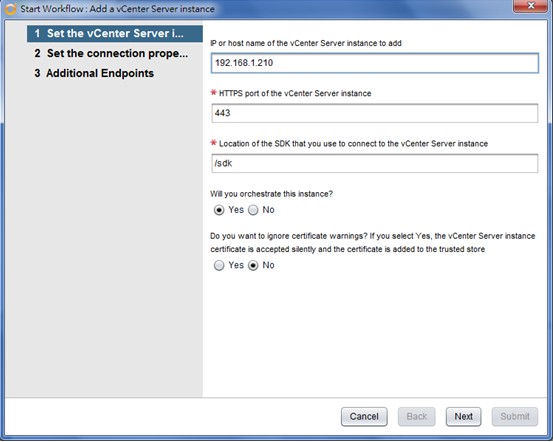Viewport: 553px width, 442px height.
Task: Click the certificate warnings description text
Action: point(373,243)
